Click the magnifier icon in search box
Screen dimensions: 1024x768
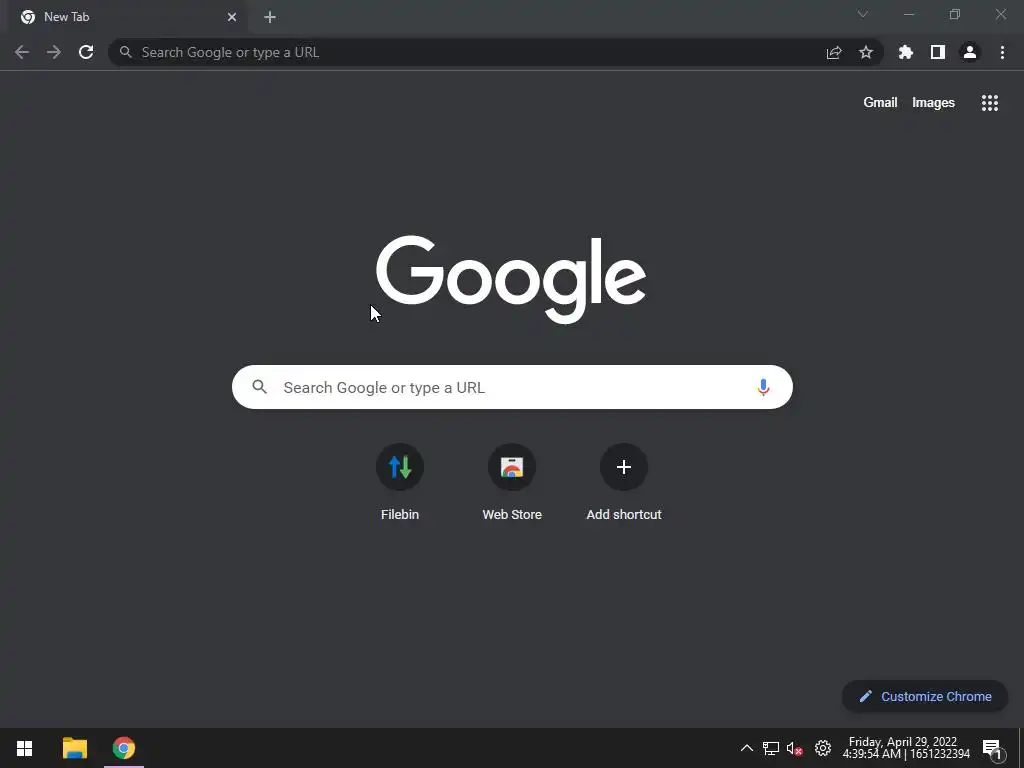pyautogui.click(x=260, y=387)
